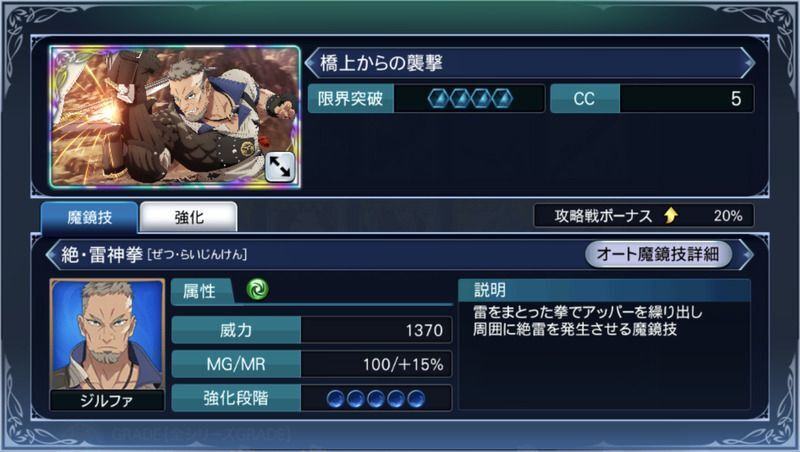
Task: Click the last limit break hexagon gem
Action: point(503,98)
